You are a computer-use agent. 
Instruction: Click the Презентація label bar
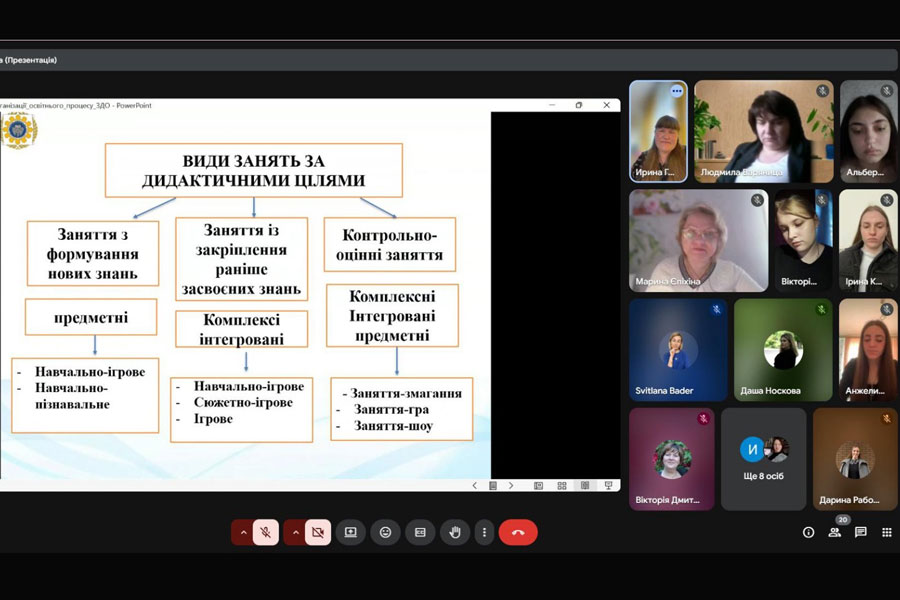(x=448, y=60)
